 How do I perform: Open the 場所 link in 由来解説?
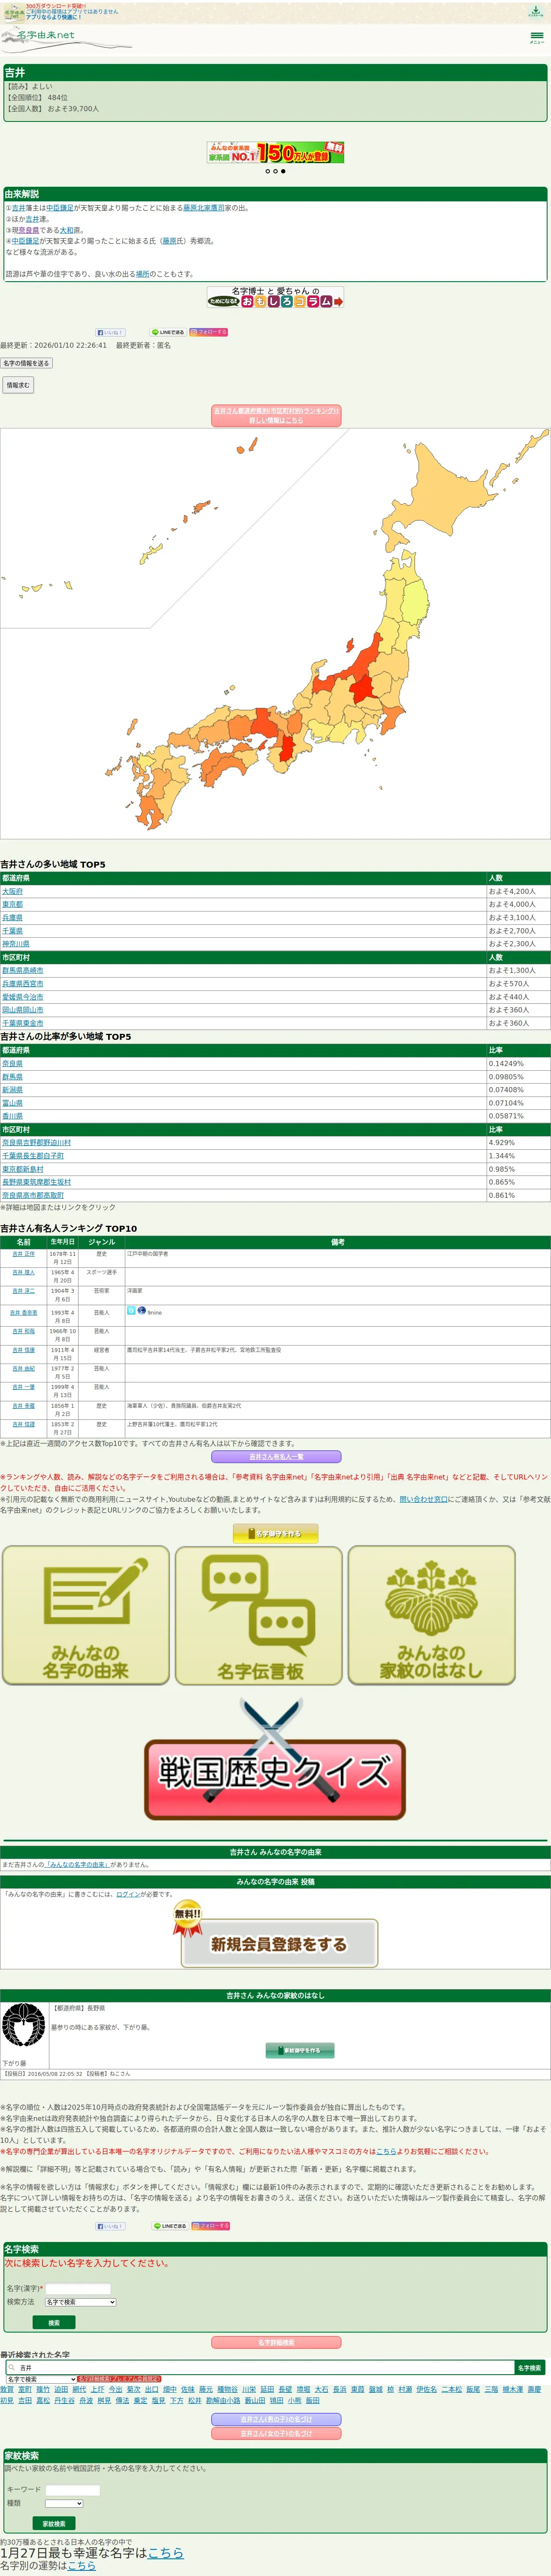point(143,274)
